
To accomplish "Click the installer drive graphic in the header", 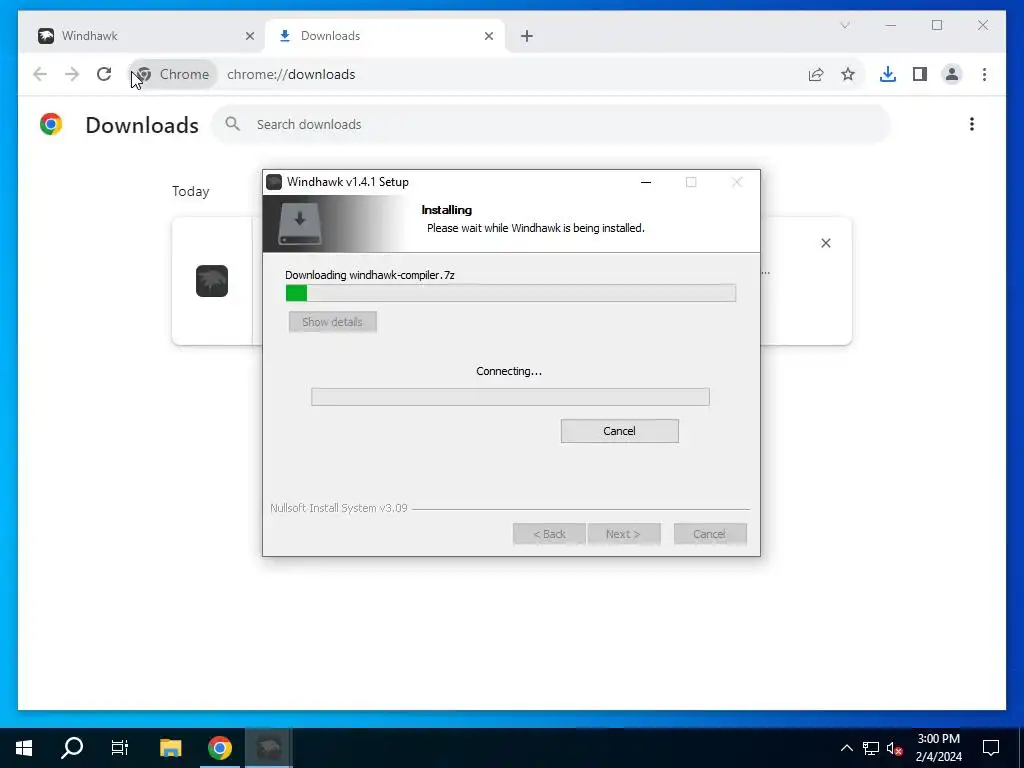I will (300, 224).
